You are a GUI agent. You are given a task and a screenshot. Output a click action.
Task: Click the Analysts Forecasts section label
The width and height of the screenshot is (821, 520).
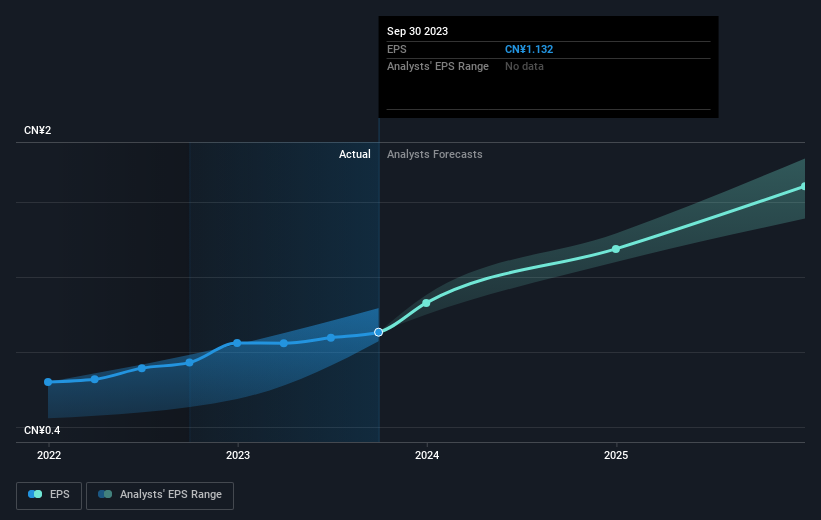[x=435, y=154]
